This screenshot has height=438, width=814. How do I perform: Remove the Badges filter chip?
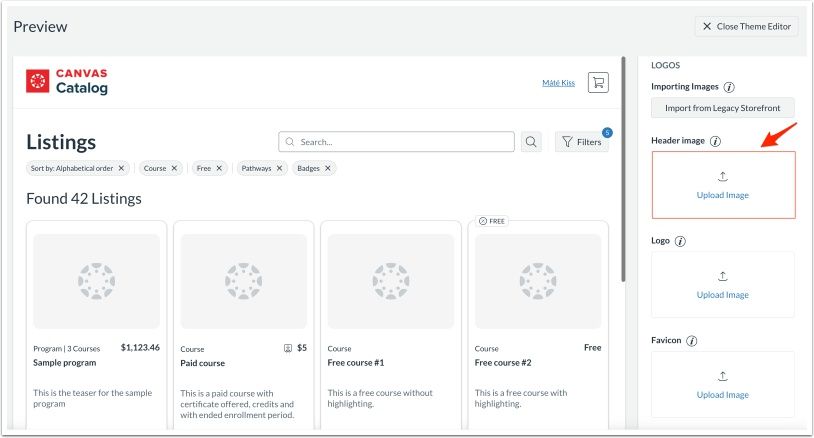[328, 168]
